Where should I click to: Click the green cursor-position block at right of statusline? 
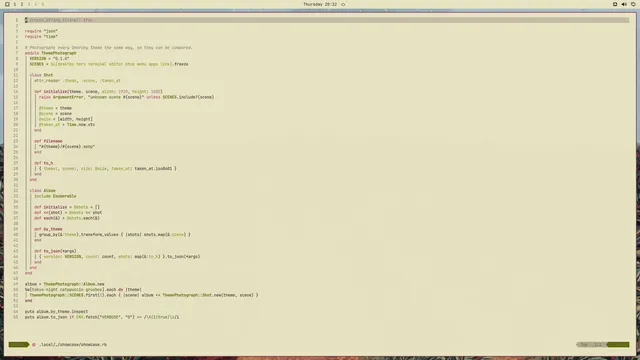618,344
